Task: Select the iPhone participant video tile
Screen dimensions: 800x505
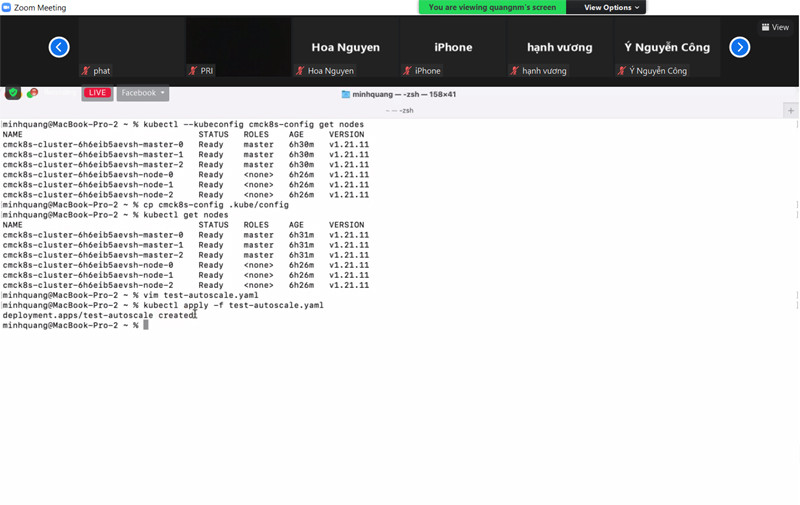Action: tap(453, 47)
